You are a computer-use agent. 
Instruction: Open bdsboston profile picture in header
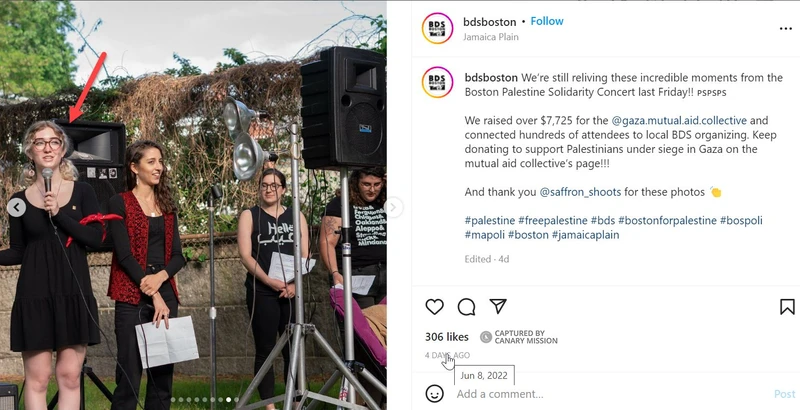pyautogui.click(x=437, y=28)
